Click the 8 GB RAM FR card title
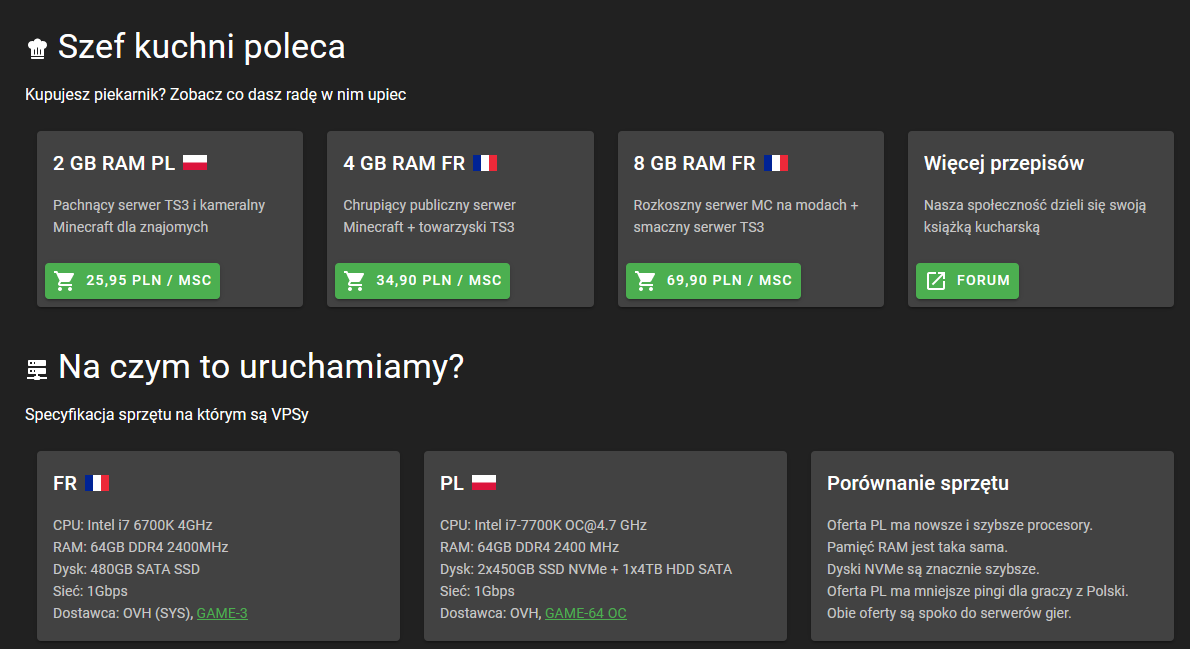Viewport: 1190px width, 649px height. (x=694, y=163)
